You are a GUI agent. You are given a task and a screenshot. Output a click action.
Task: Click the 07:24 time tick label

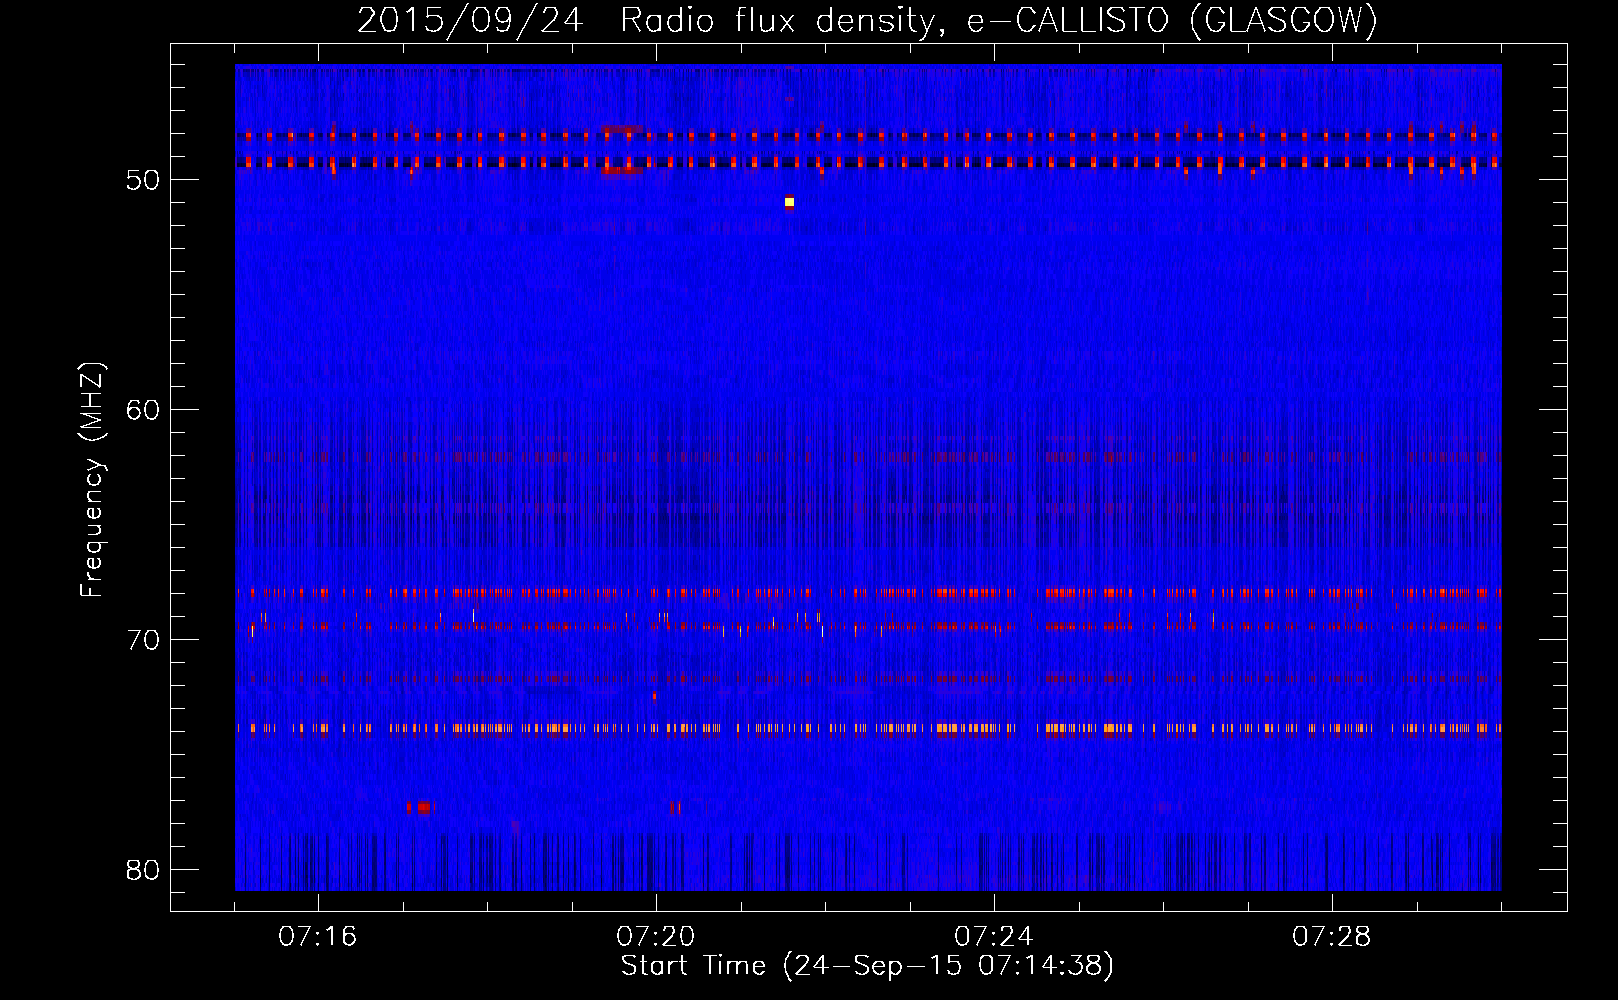pos(994,937)
